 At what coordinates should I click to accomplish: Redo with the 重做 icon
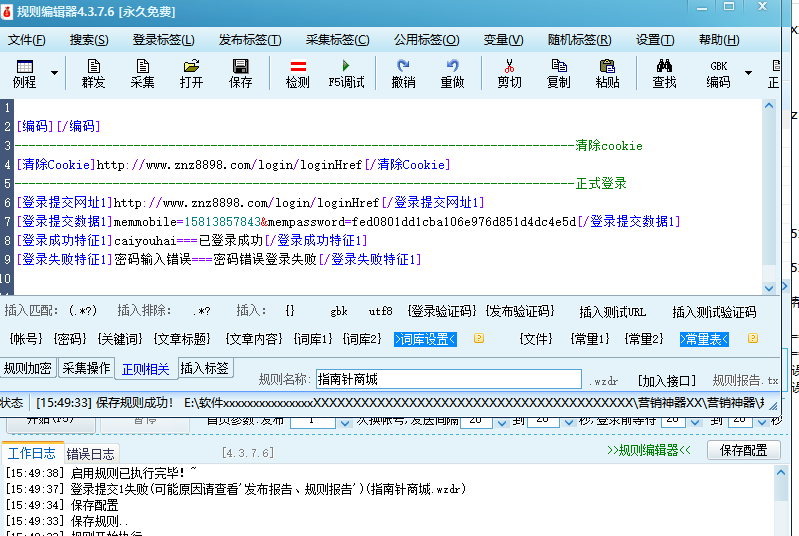click(x=452, y=73)
